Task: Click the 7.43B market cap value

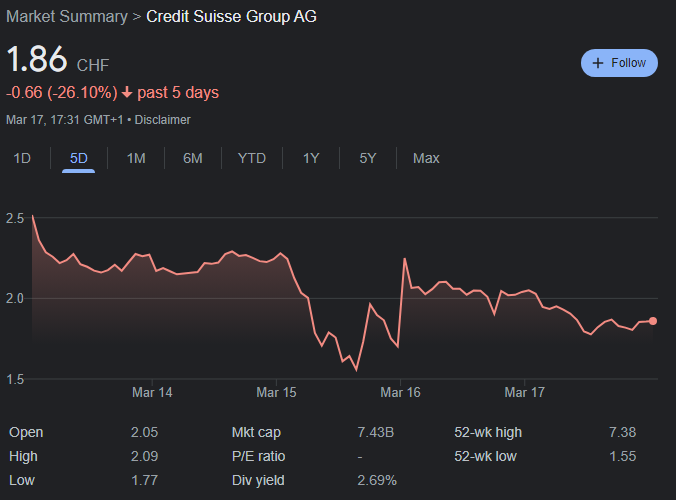Action: click(x=376, y=432)
